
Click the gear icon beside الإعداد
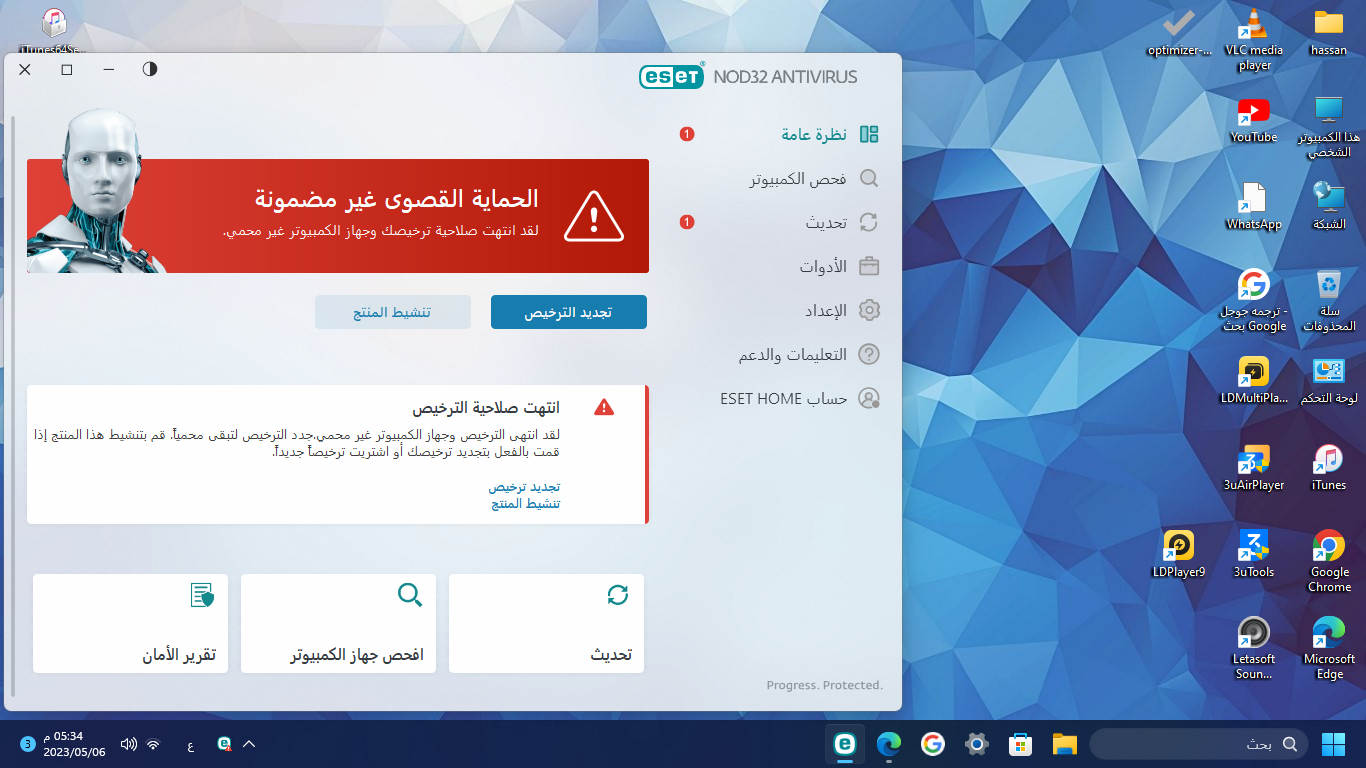pos(869,310)
